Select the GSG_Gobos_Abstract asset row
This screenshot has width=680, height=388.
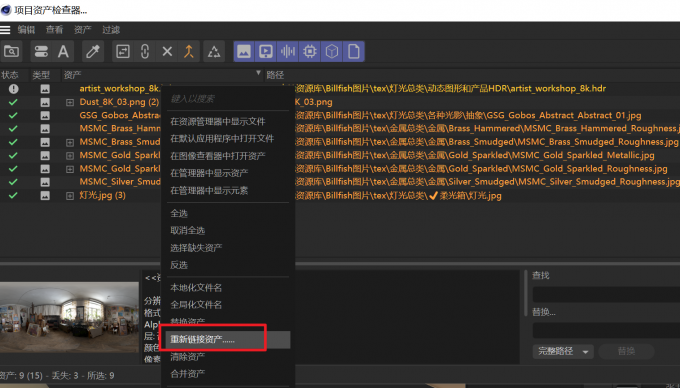tap(119, 116)
